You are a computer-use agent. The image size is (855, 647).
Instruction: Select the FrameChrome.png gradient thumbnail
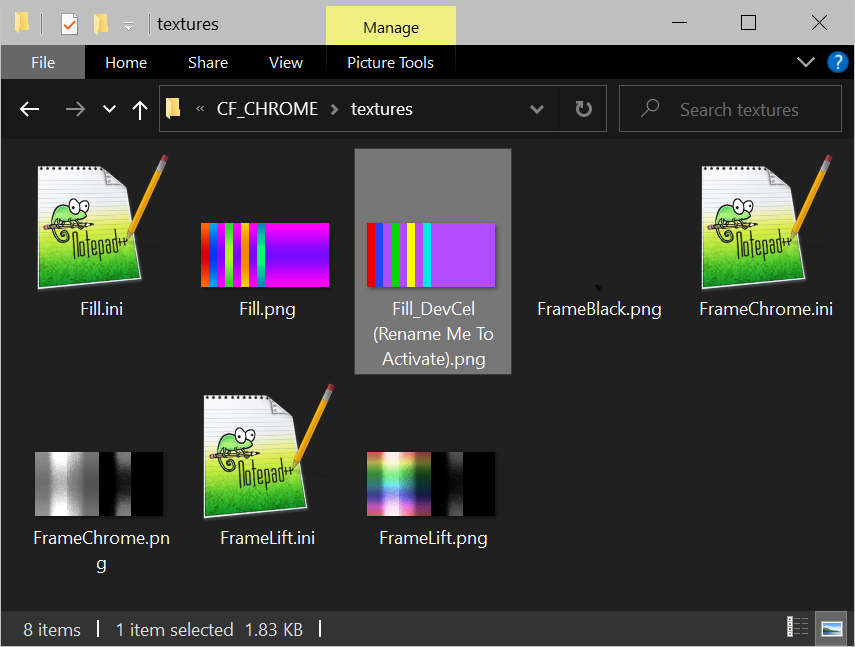coord(100,483)
